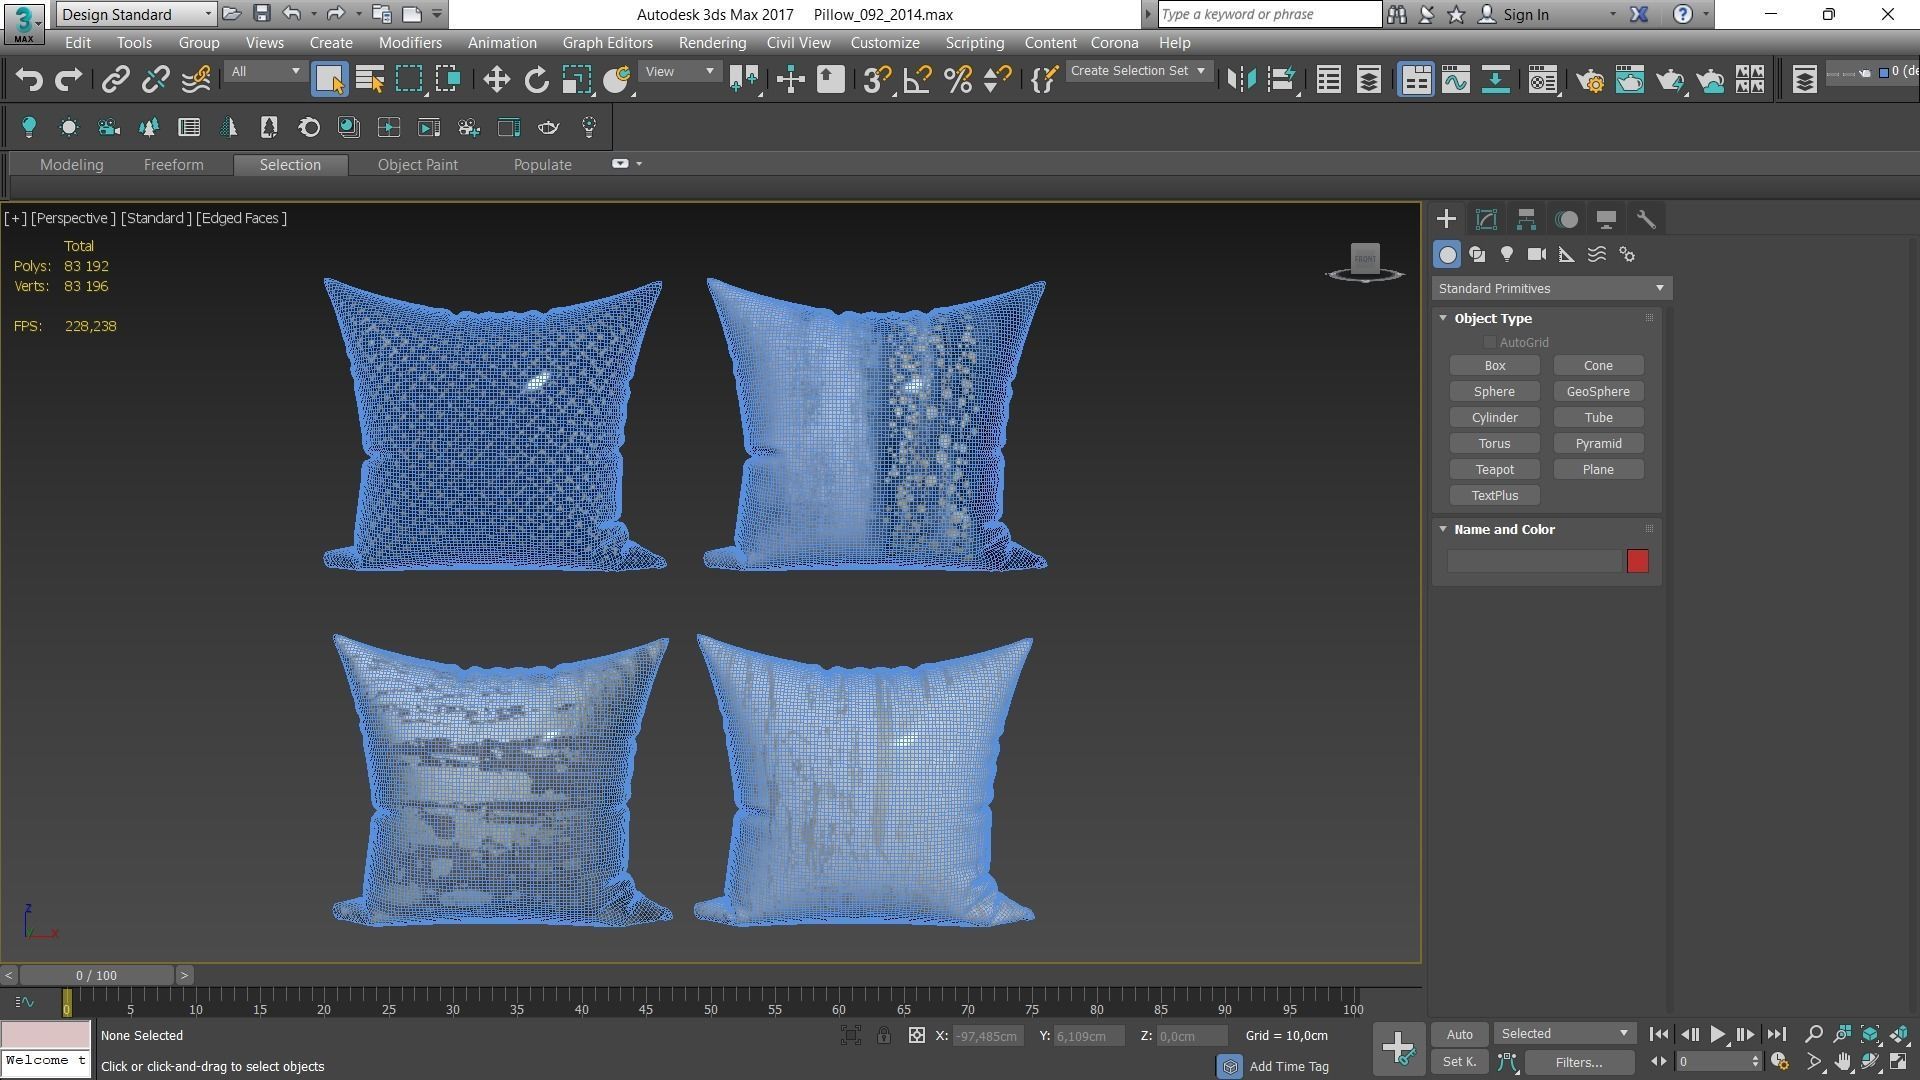
Task: Activate the Unlink Selection tool
Action: coord(155,80)
